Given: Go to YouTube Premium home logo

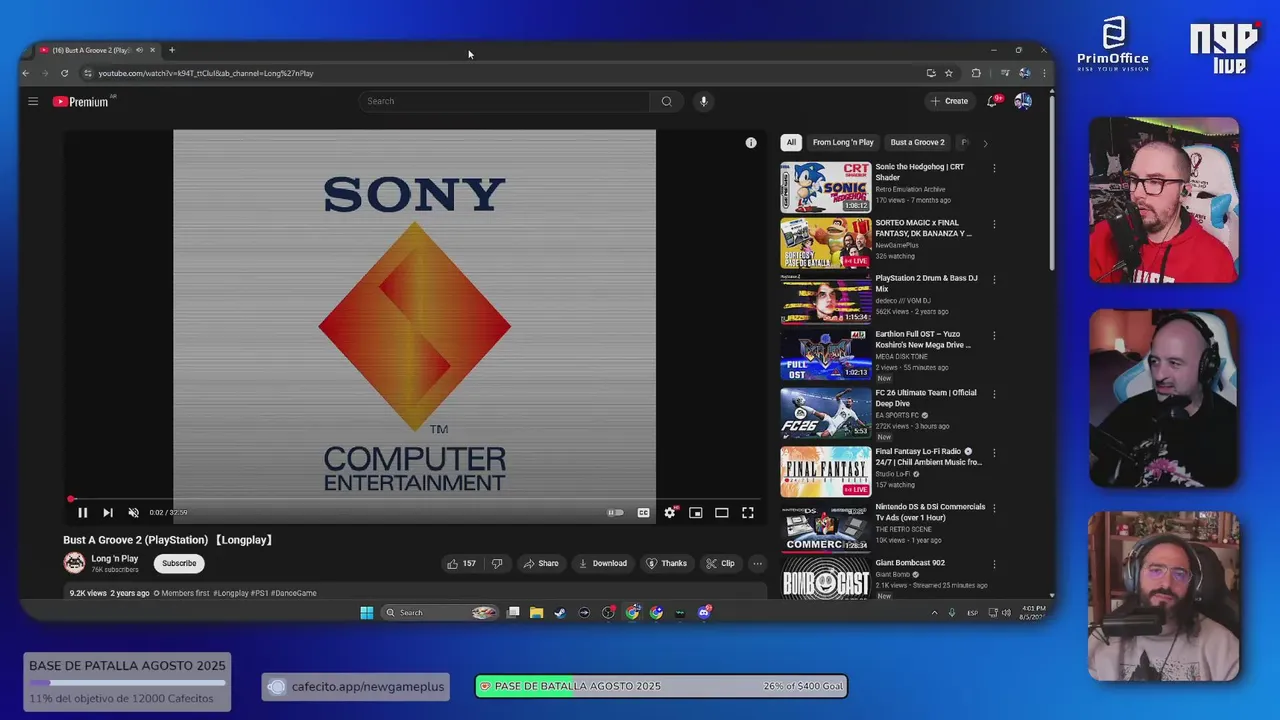Looking at the screenshot, I should (81, 101).
